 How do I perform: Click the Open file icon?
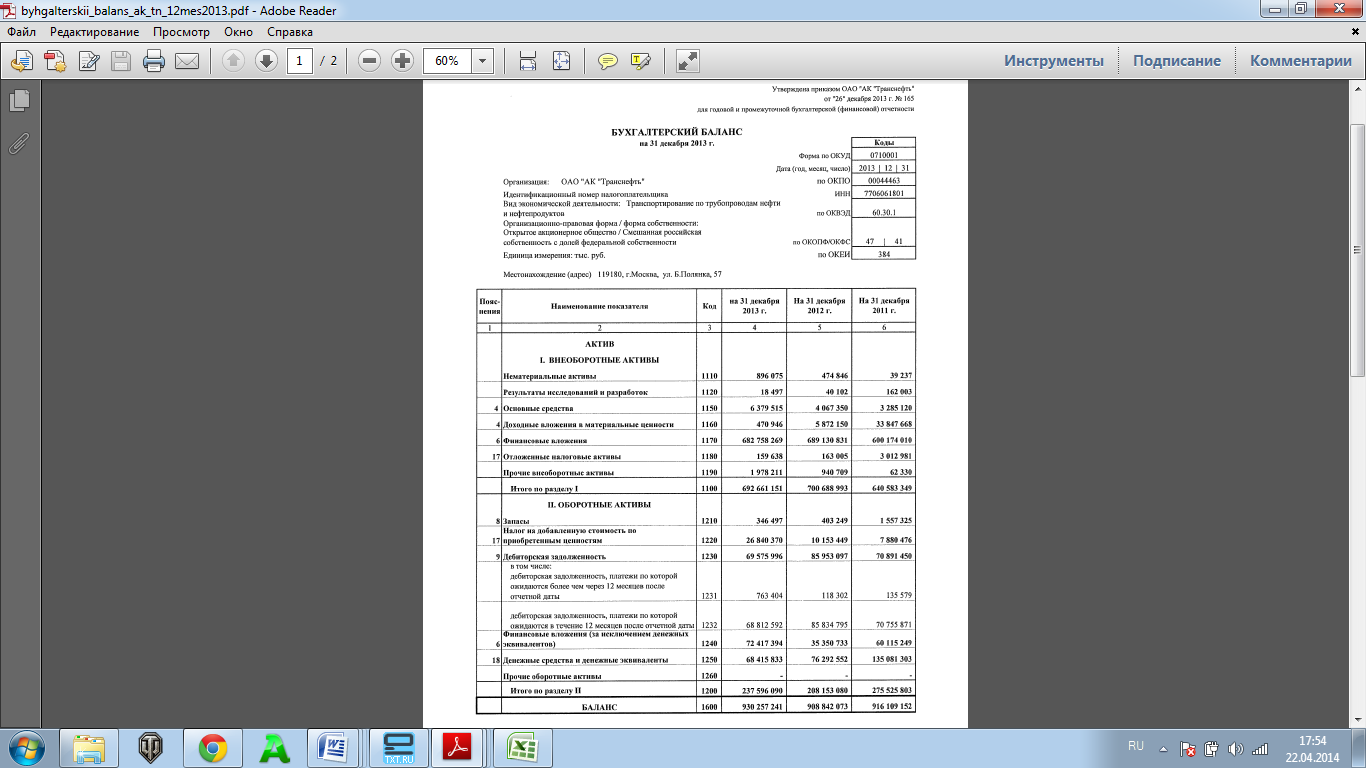[x=21, y=61]
